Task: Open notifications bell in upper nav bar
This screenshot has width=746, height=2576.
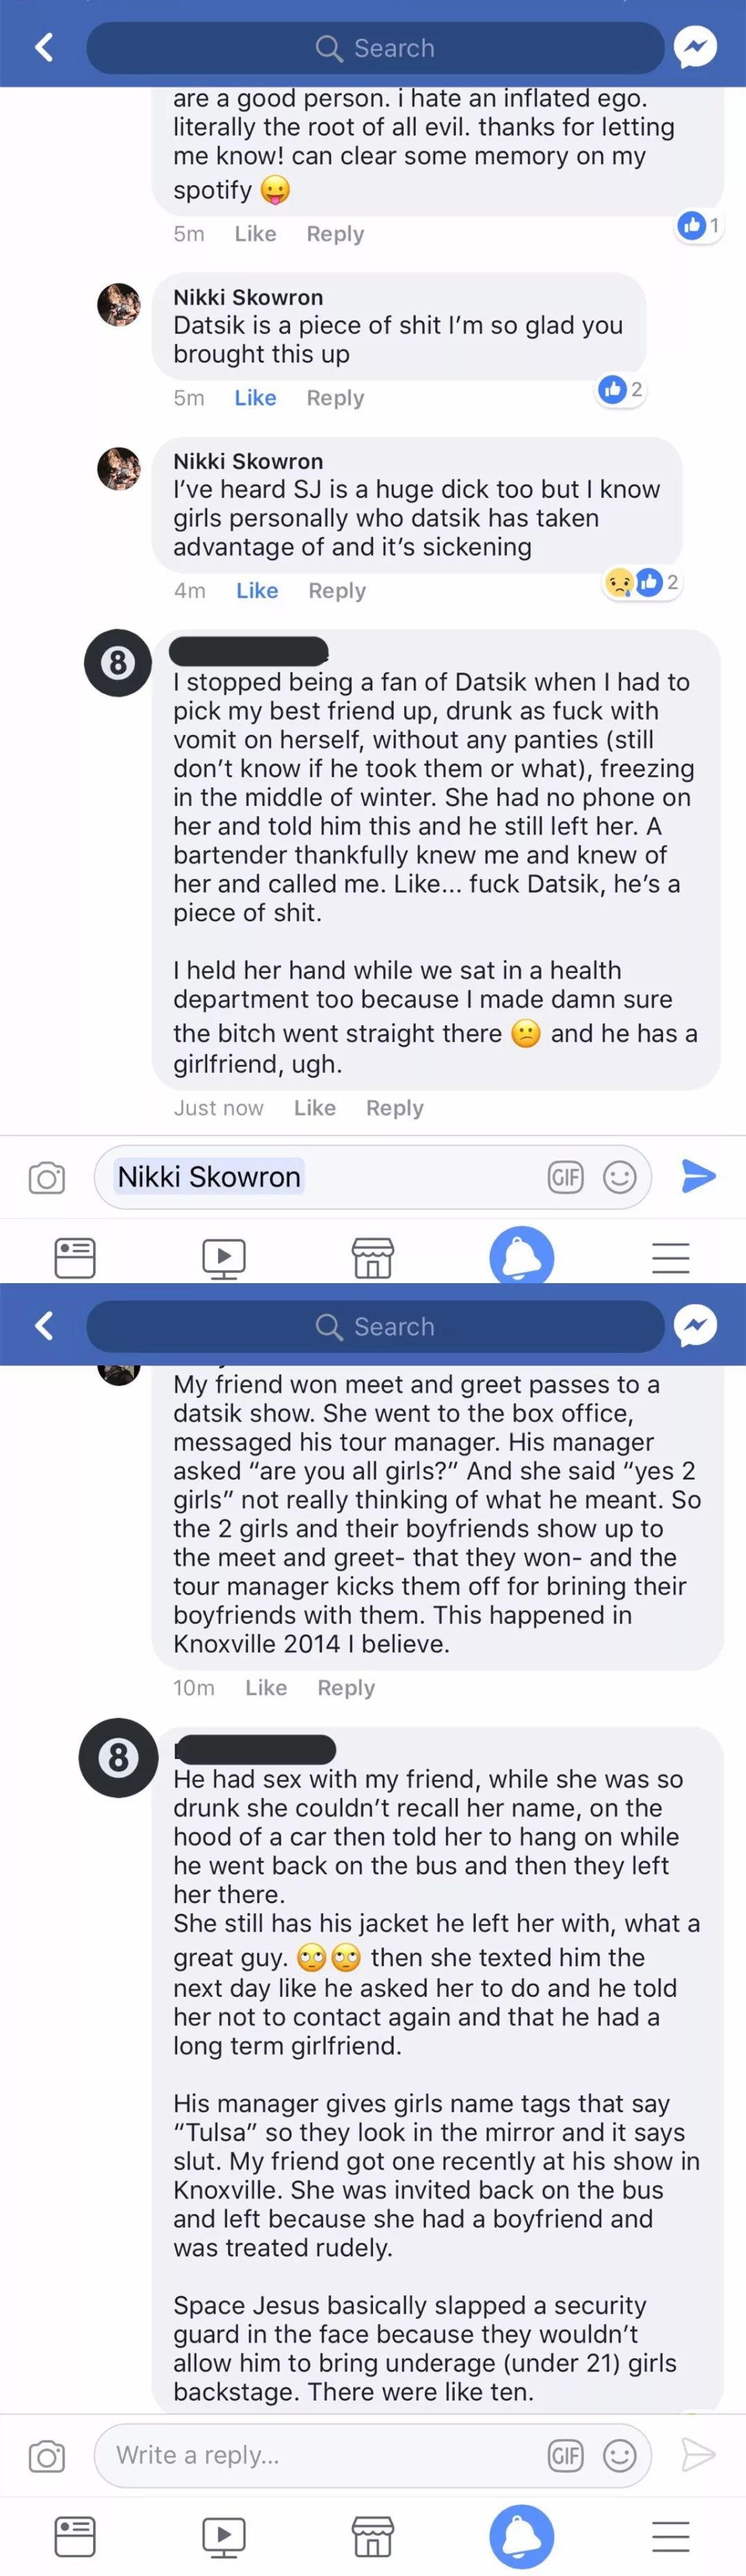Action: tap(522, 1256)
